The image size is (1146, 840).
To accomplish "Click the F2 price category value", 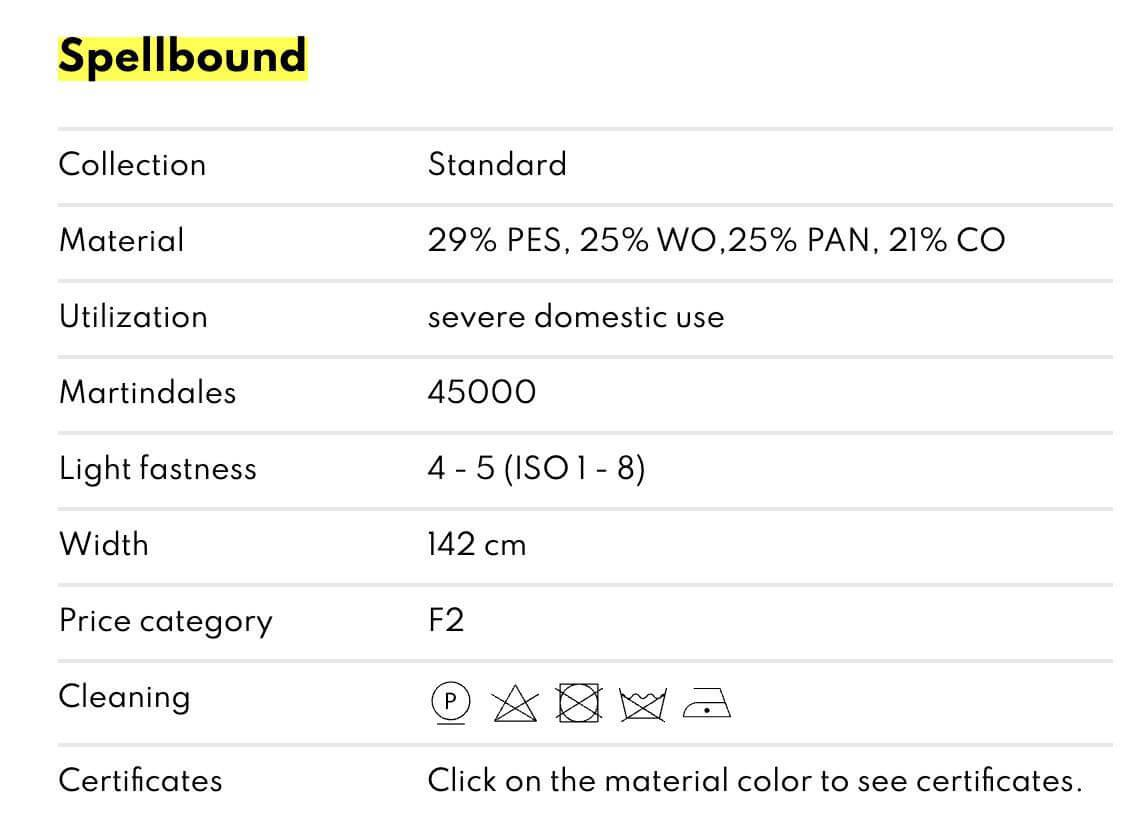I will tap(445, 620).
